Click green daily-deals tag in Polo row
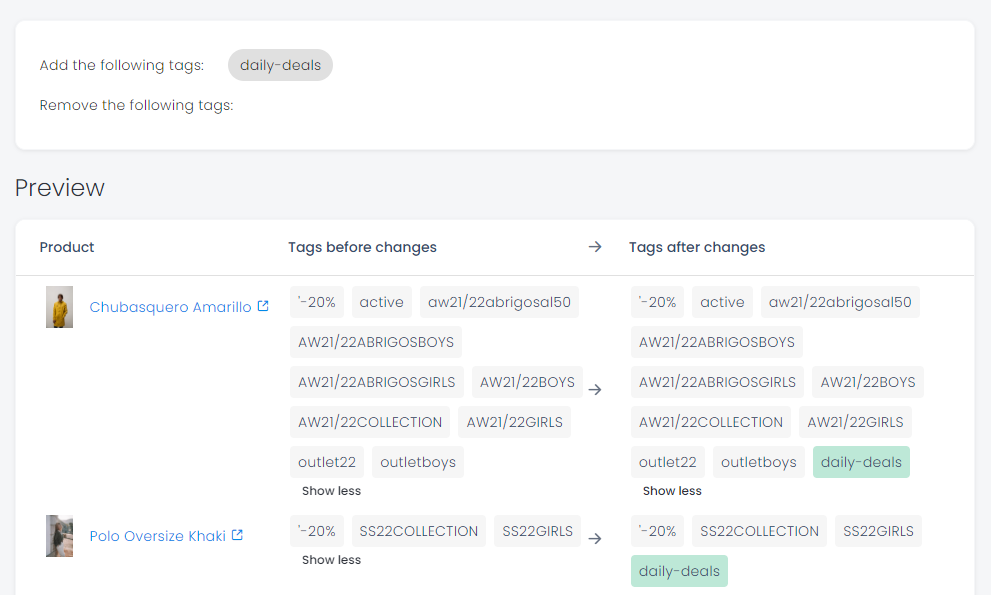The width and height of the screenshot is (991, 595). coord(679,571)
